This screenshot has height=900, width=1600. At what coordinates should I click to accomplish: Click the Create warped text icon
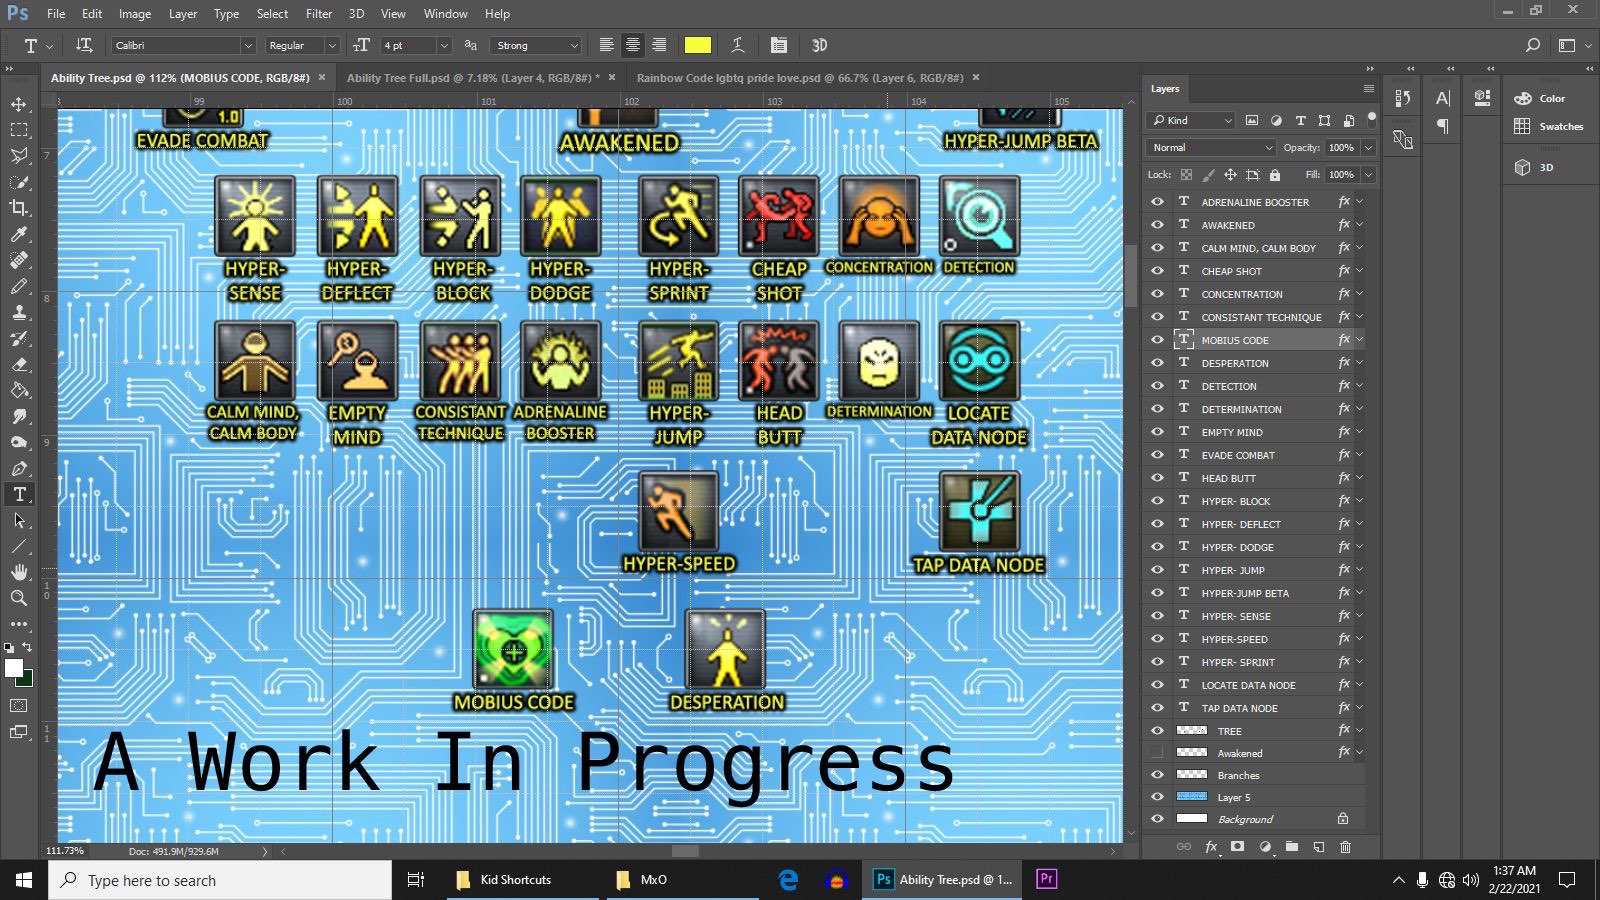(x=737, y=45)
